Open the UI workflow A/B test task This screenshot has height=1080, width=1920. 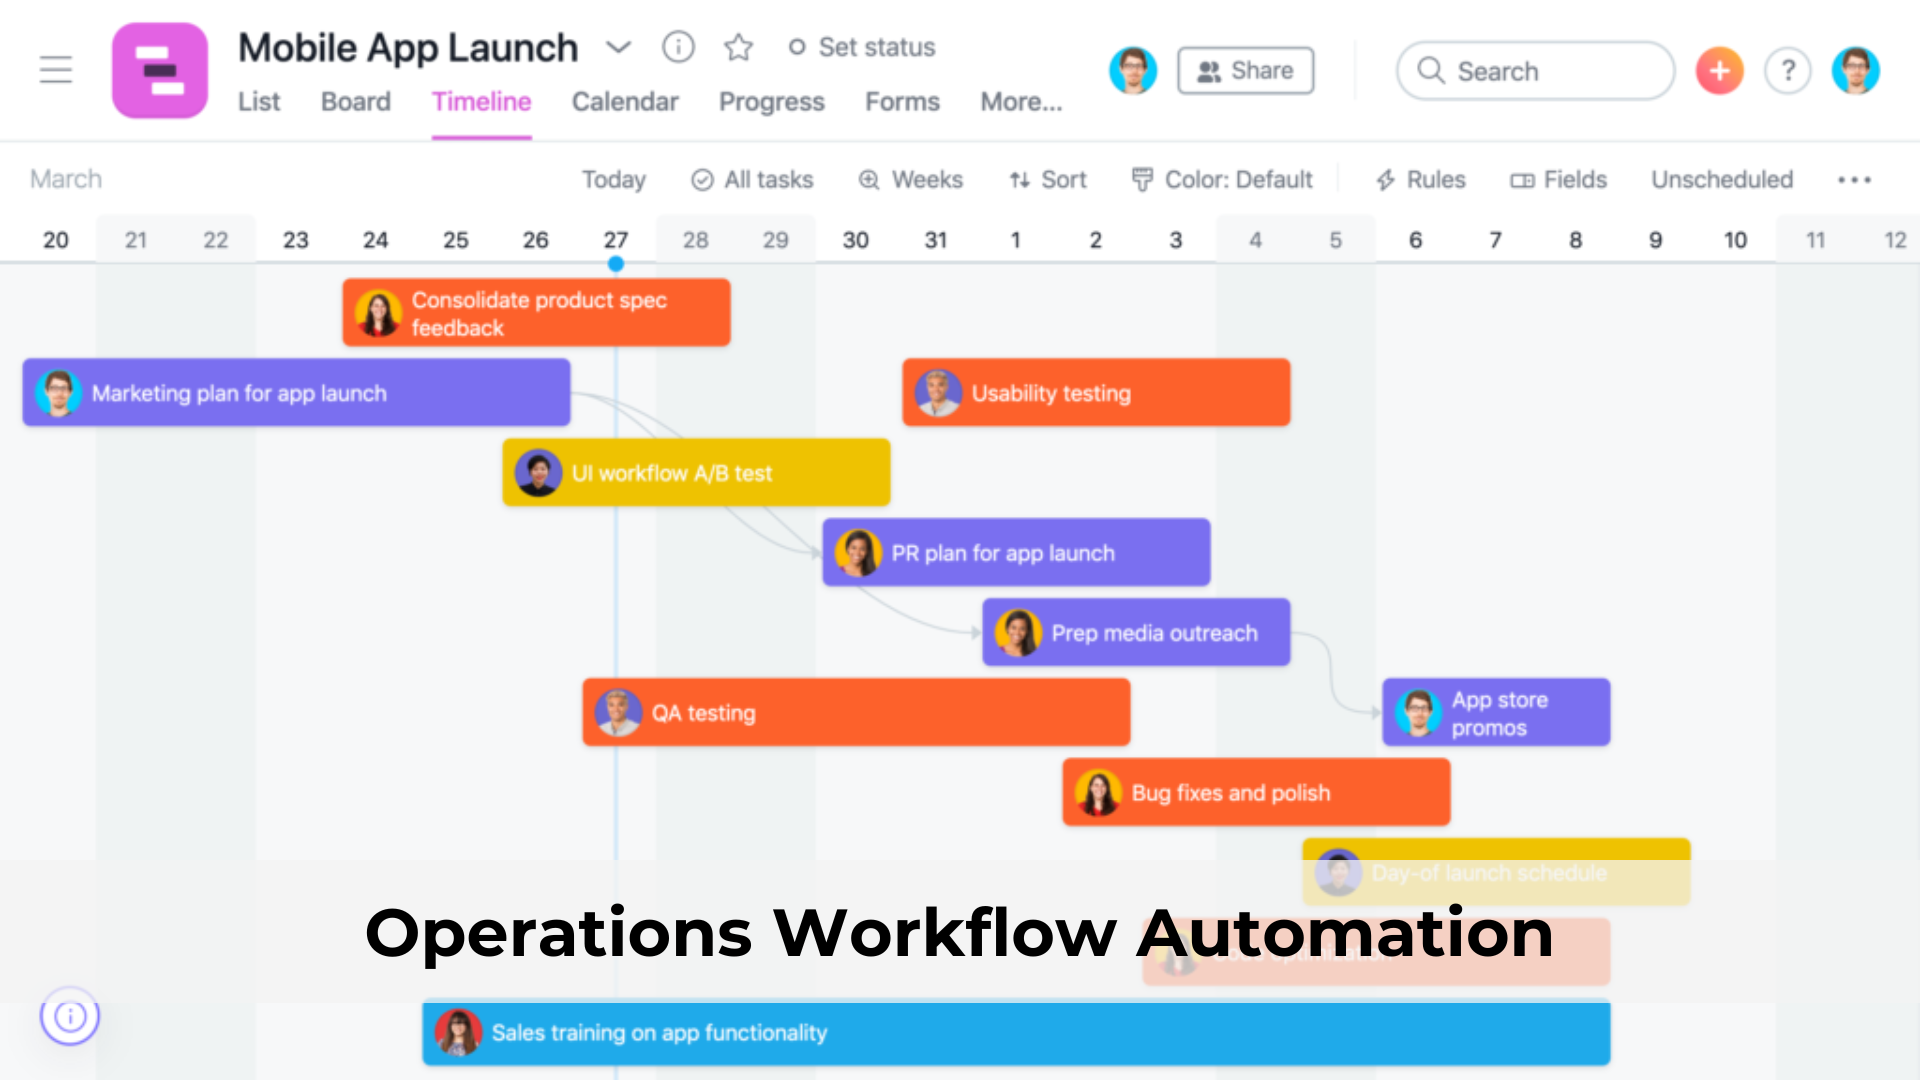point(697,473)
